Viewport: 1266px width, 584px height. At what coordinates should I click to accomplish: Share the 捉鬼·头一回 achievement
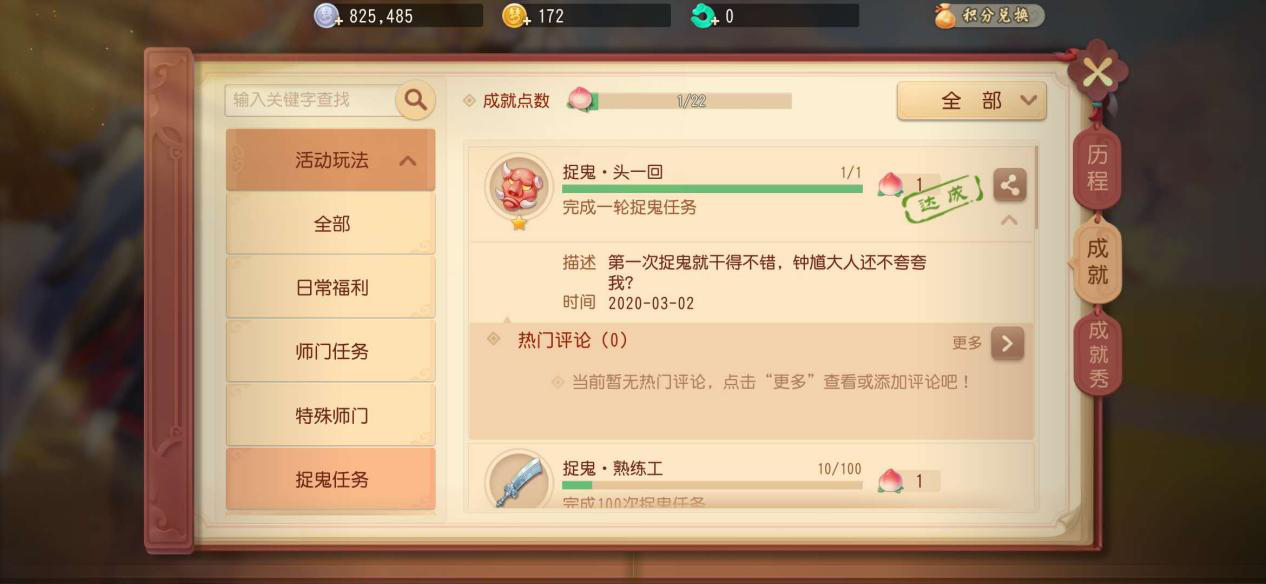[1009, 185]
